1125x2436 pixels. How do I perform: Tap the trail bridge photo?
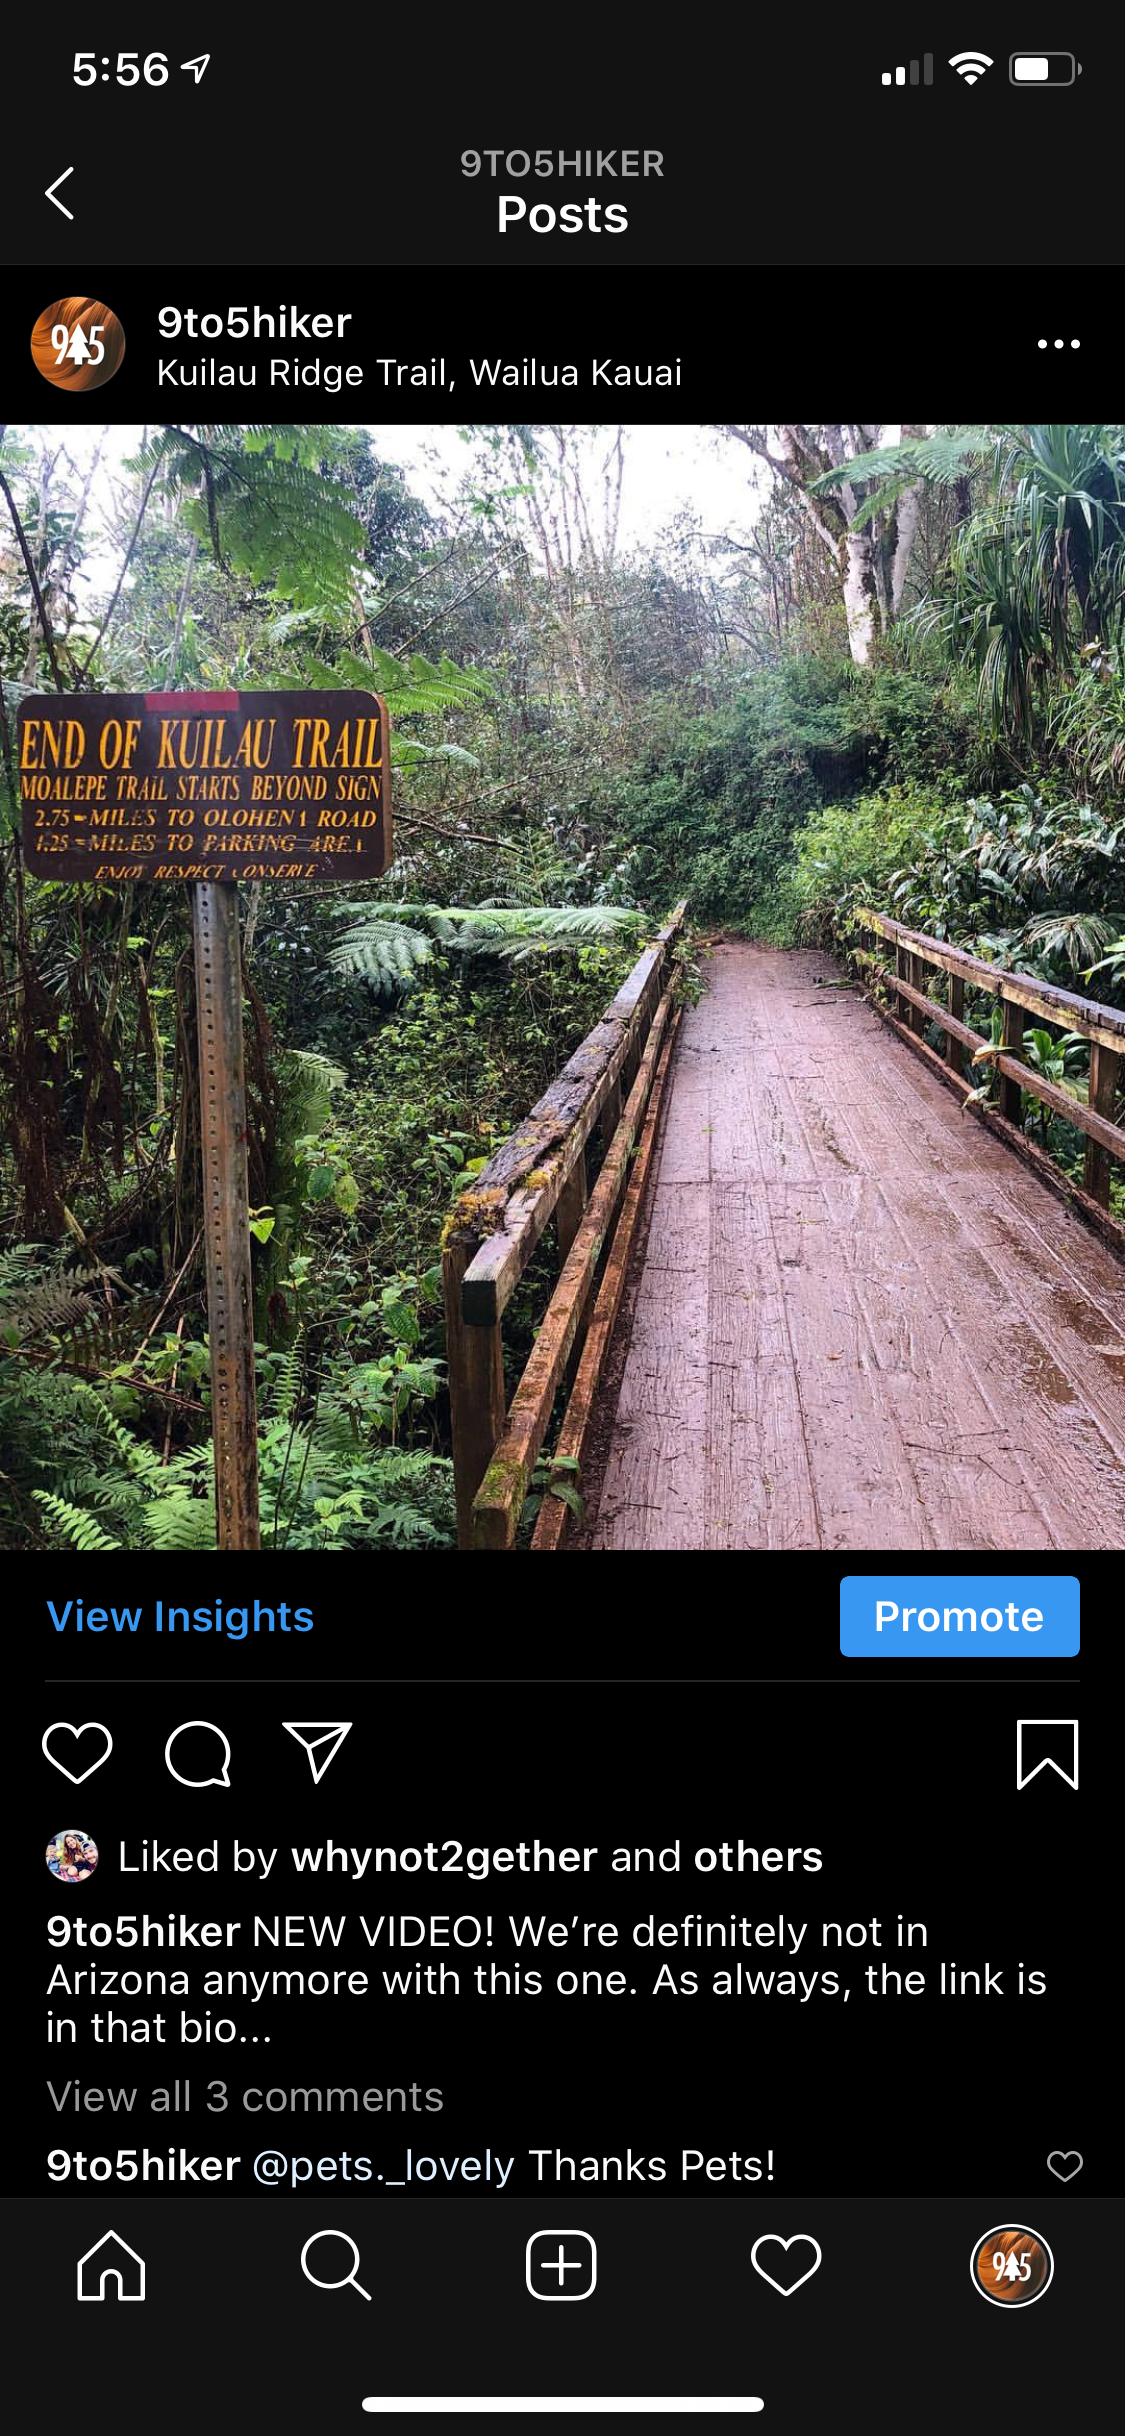[562, 987]
